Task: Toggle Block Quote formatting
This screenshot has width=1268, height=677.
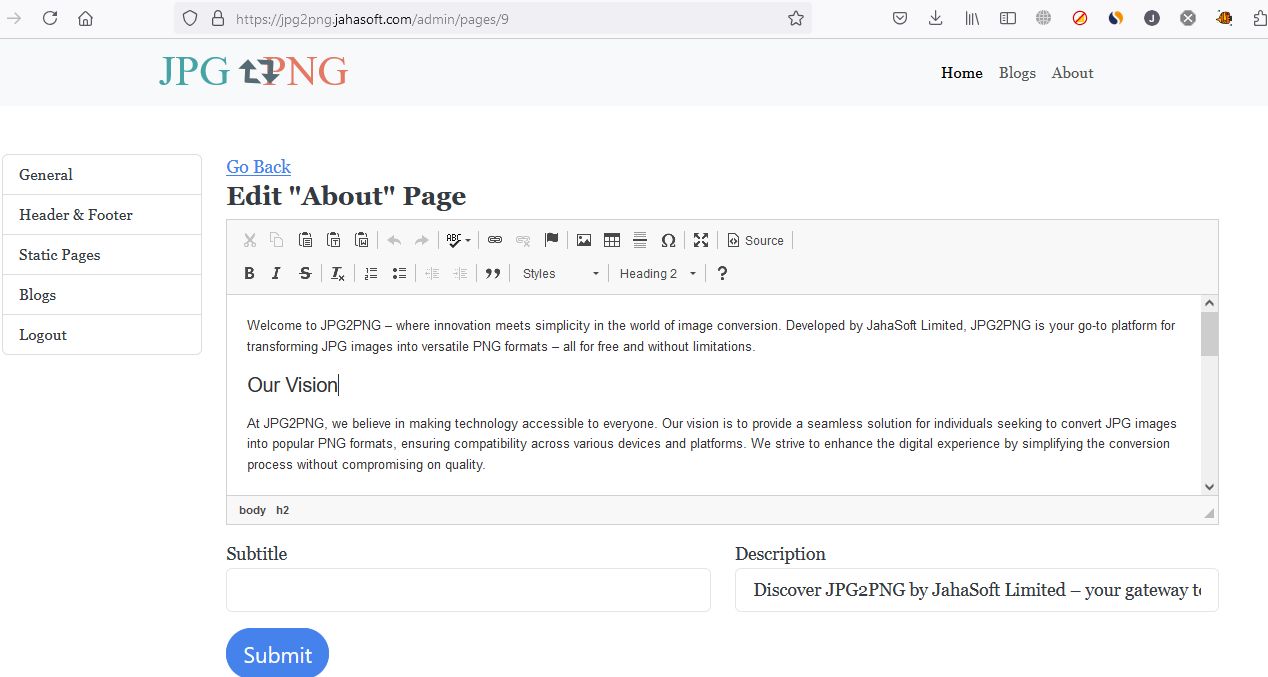Action: [492, 273]
